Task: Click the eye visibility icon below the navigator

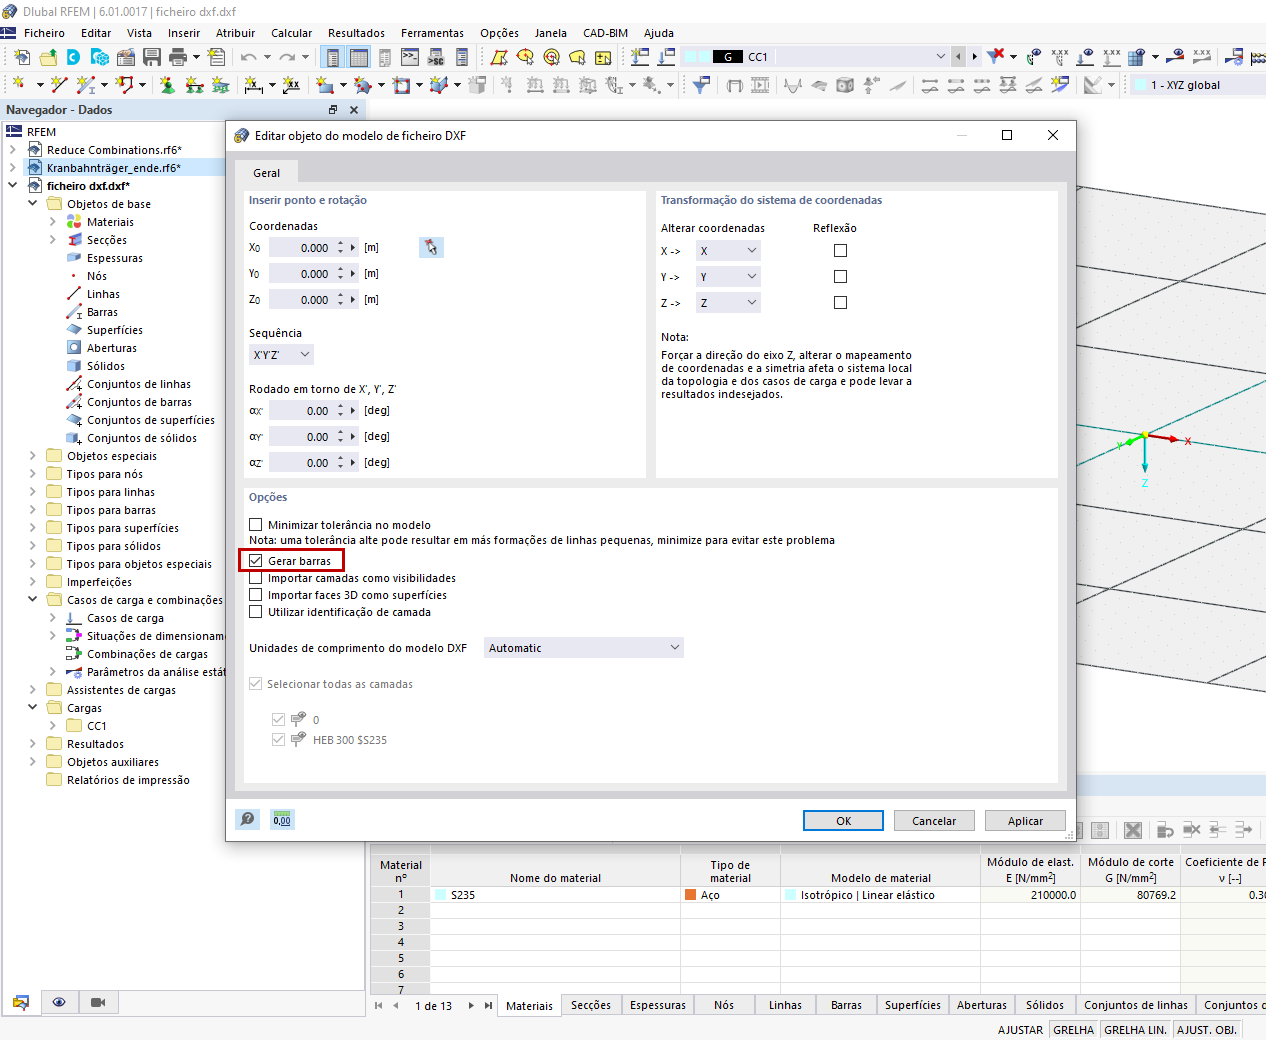Action: tap(60, 1002)
